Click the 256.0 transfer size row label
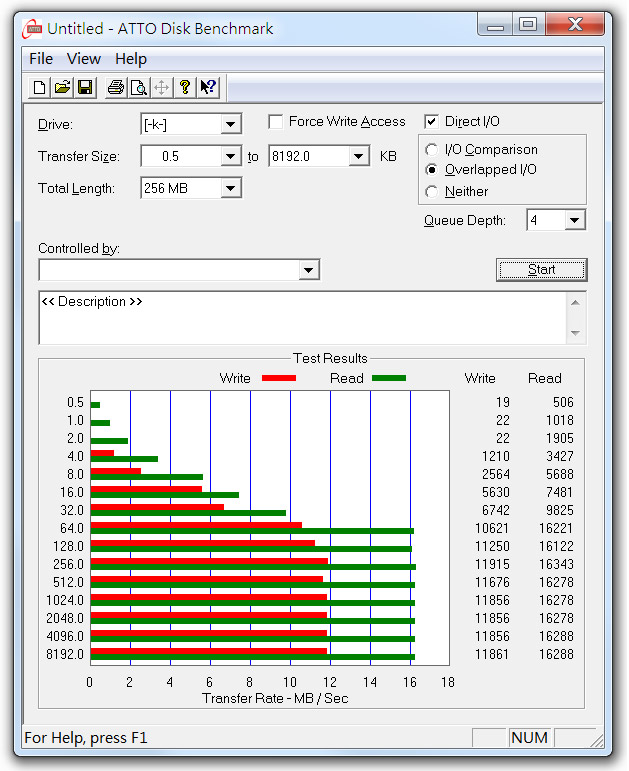 [68, 564]
